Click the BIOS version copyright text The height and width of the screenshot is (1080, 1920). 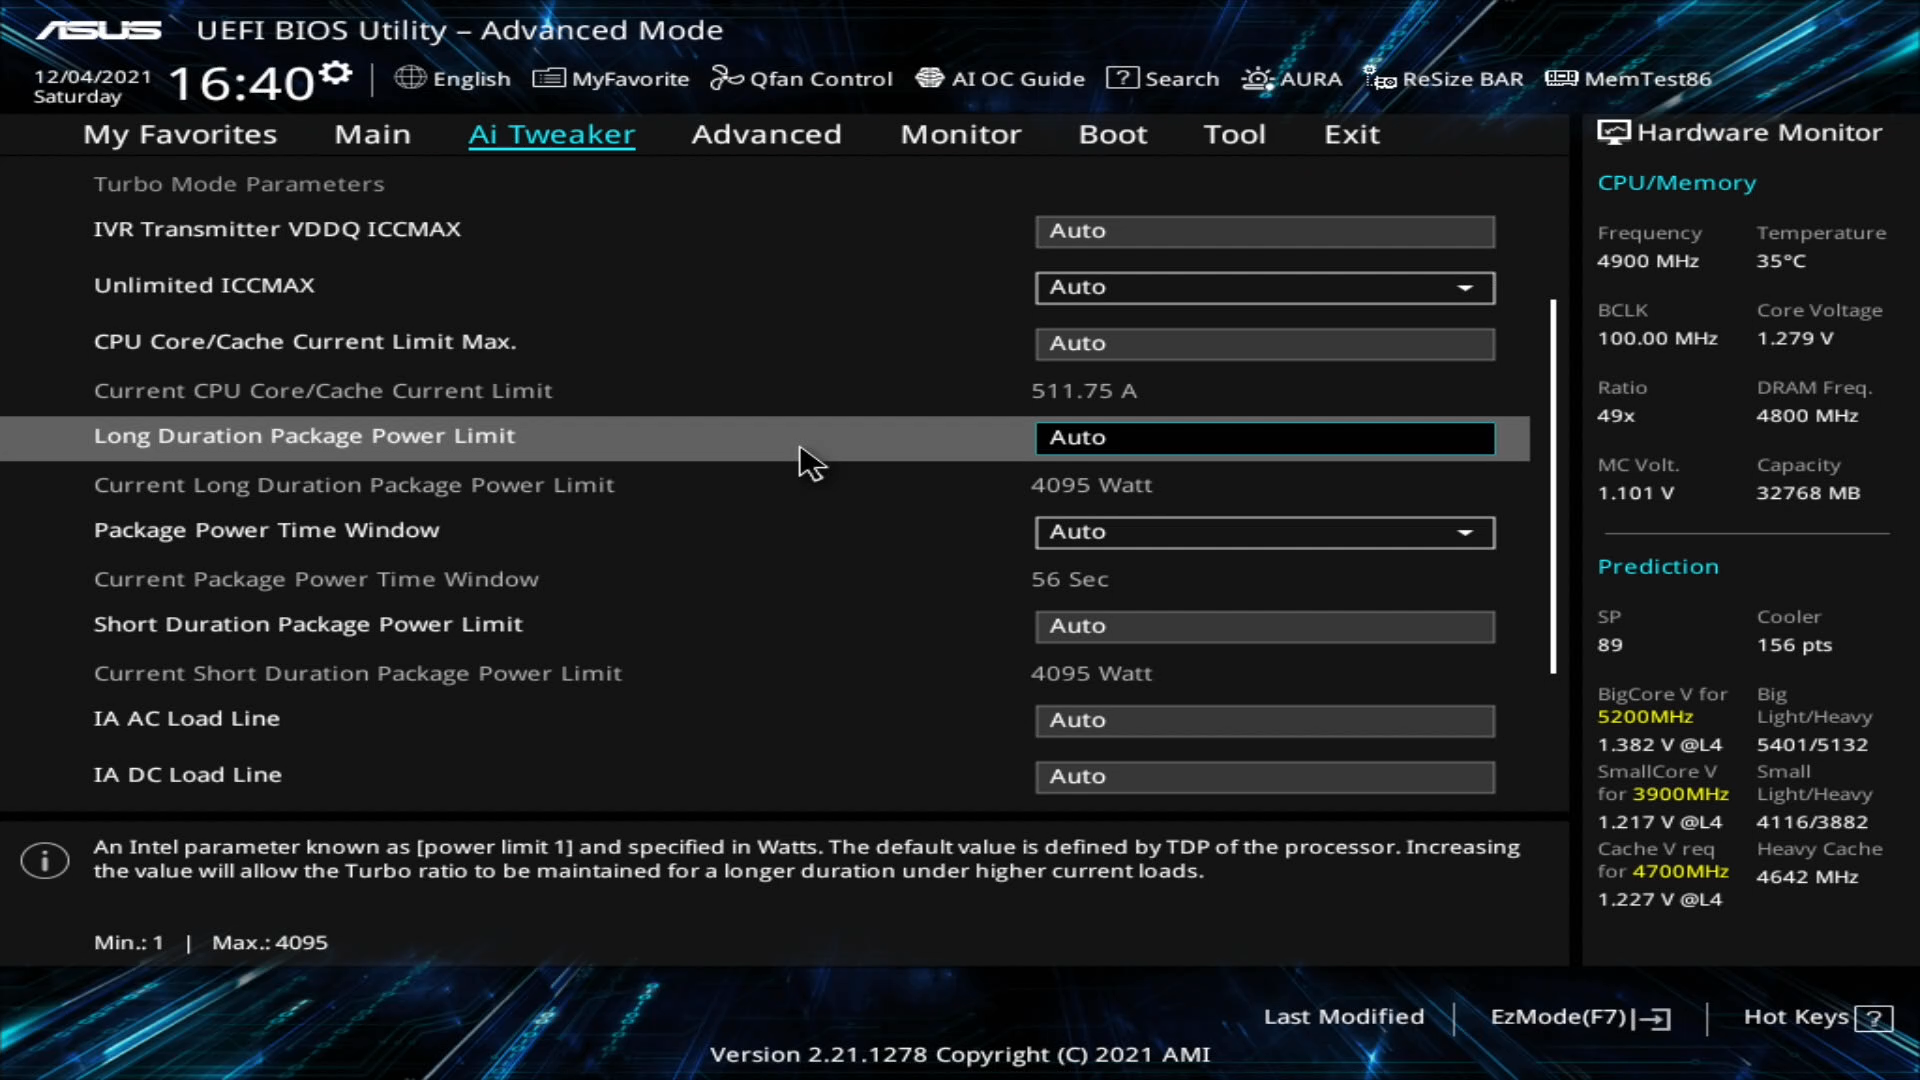[x=959, y=1055]
